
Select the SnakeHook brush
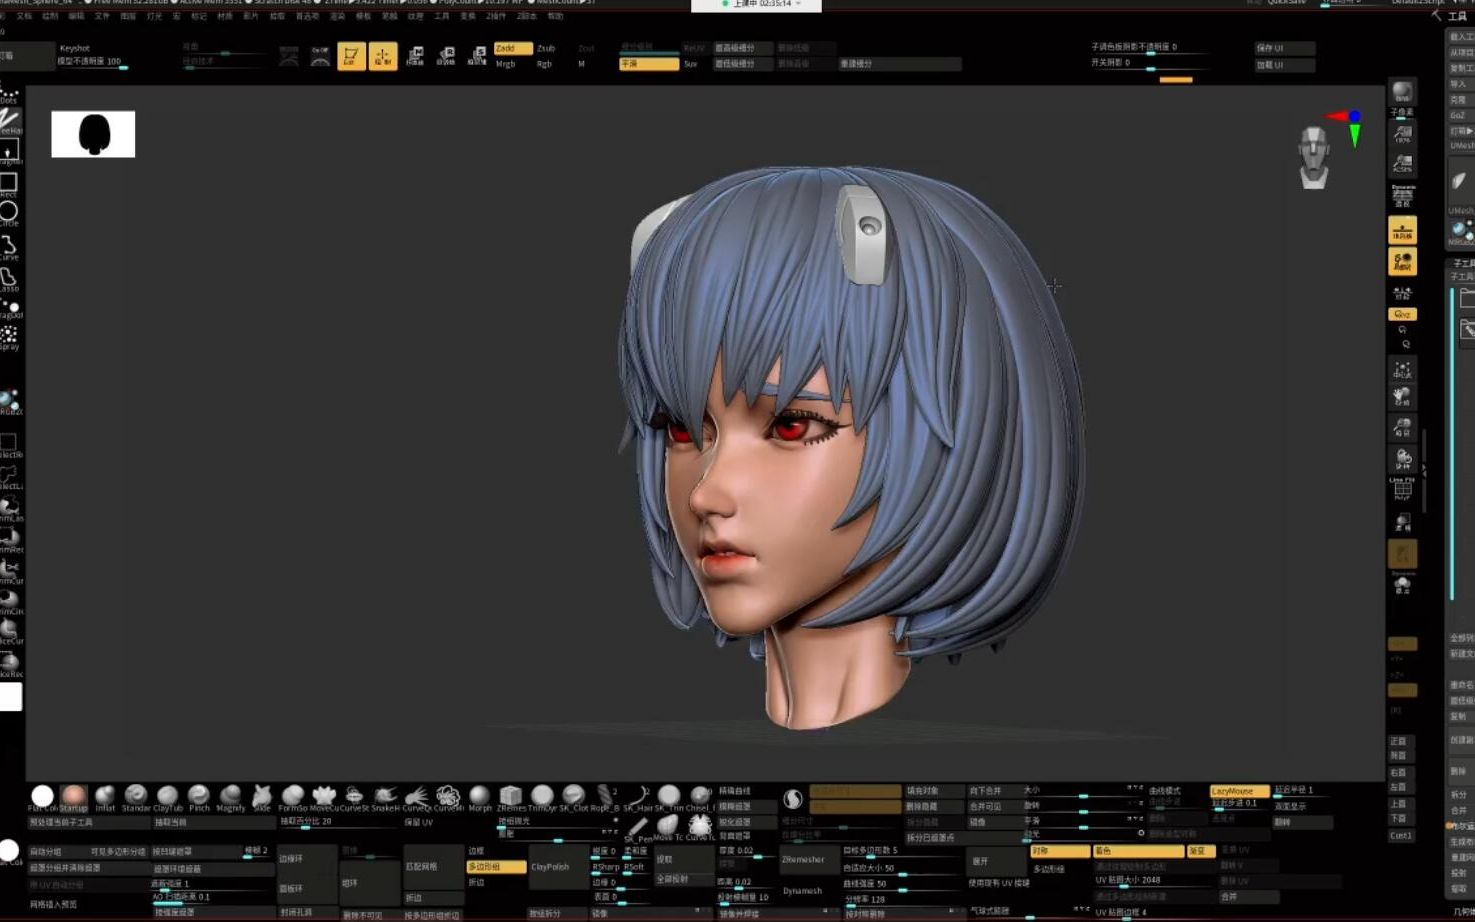[385, 798]
